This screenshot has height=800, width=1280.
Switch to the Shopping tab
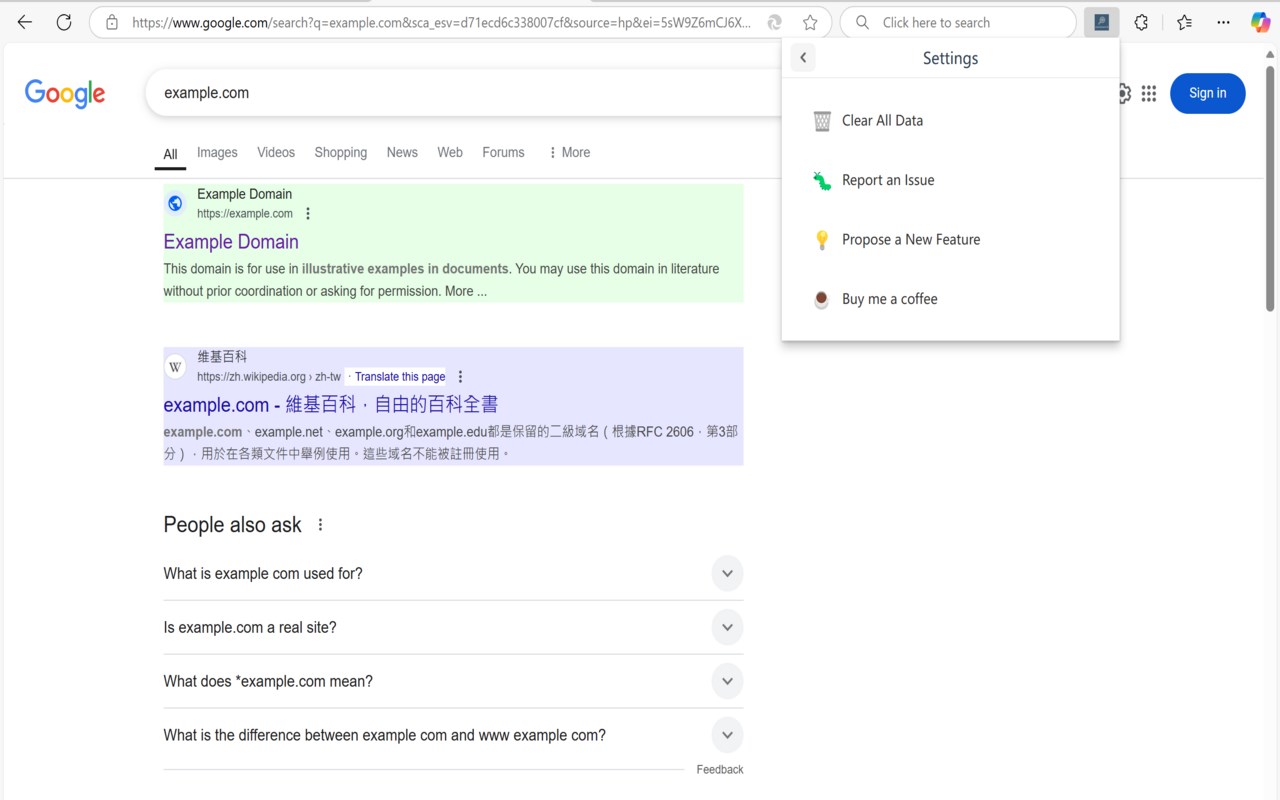click(x=341, y=152)
